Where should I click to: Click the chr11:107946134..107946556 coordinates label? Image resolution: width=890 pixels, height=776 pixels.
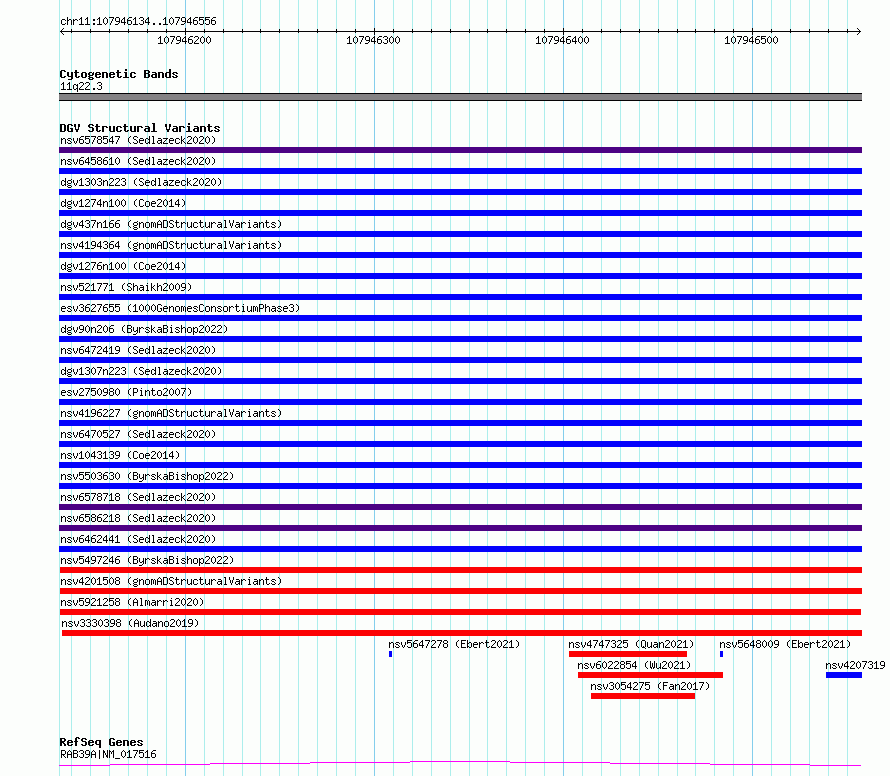[138, 22]
